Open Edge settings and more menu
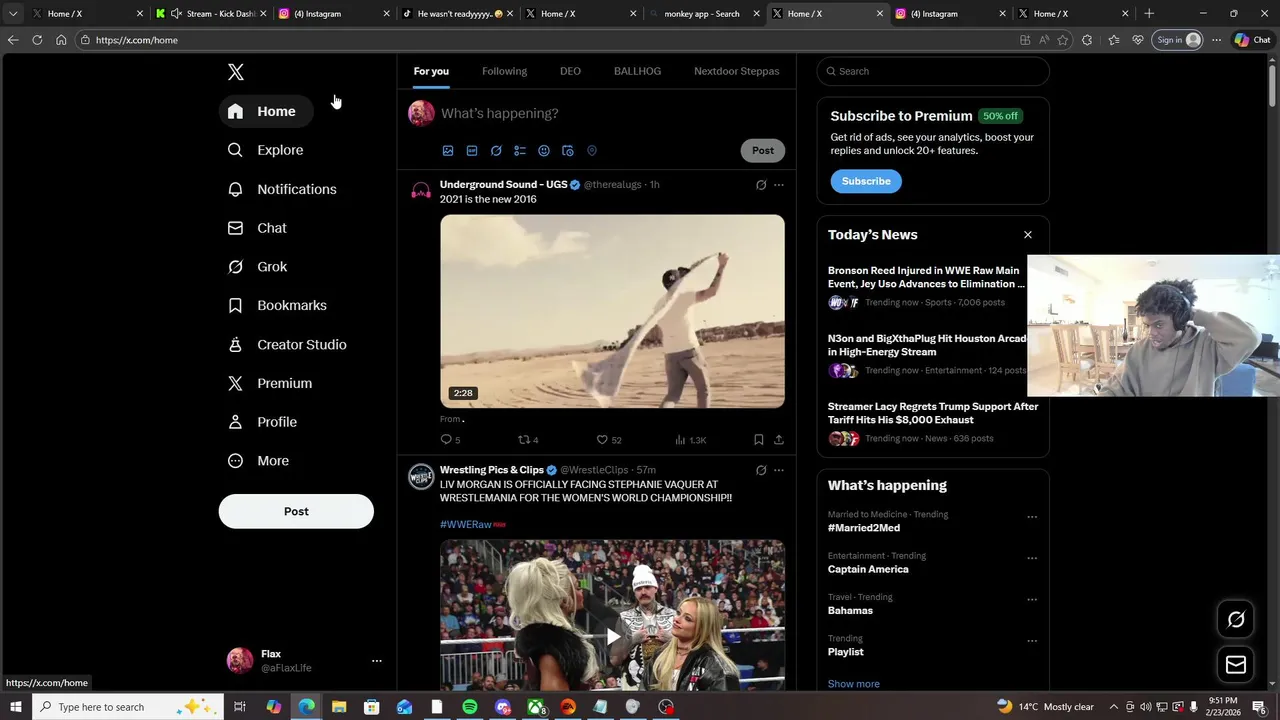 [x=1216, y=40]
